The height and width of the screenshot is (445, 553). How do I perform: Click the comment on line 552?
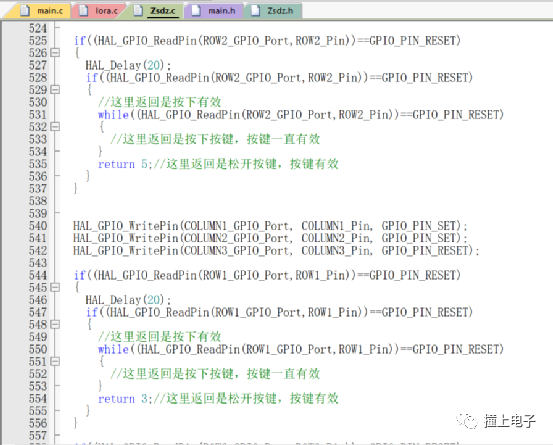click(215, 373)
